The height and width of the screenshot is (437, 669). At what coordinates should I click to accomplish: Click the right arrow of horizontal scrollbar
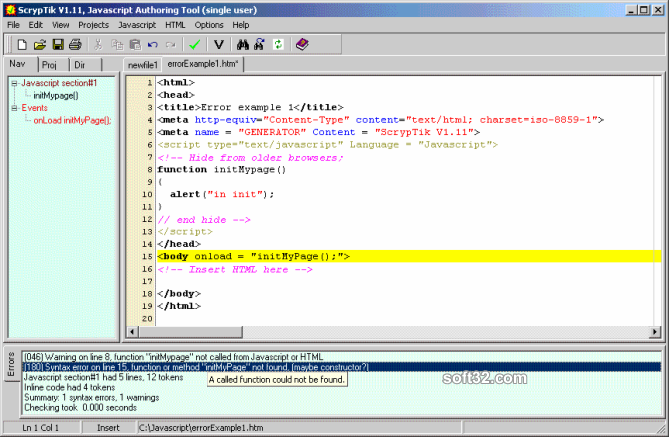coord(655,332)
